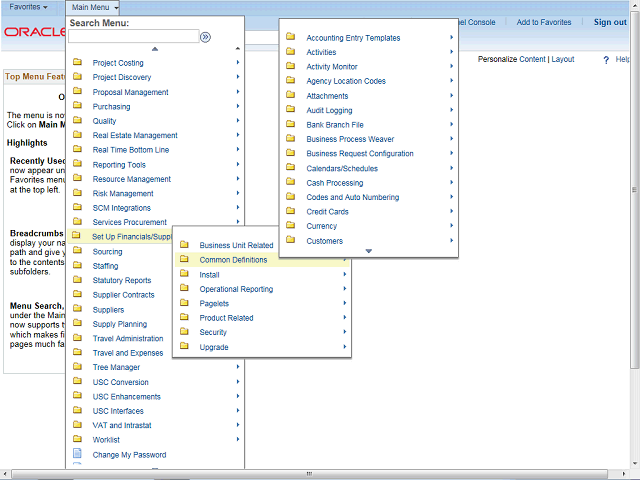The width and height of the screenshot is (640, 480).
Task: Click the folder icon next to Pagelets
Action: (x=184, y=302)
